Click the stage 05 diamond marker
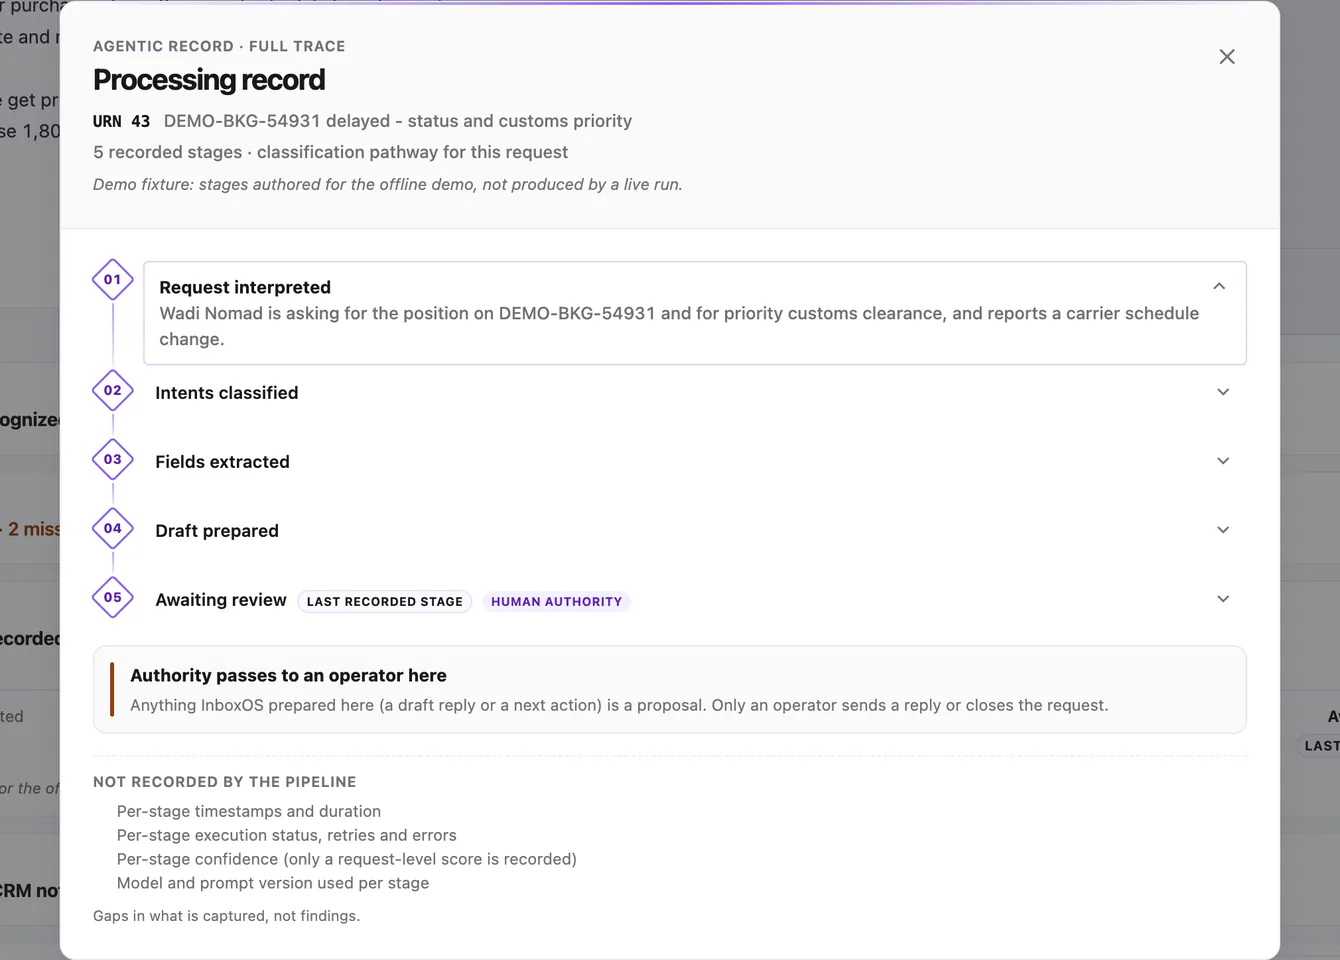The height and width of the screenshot is (960, 1340). click(113, 598)
